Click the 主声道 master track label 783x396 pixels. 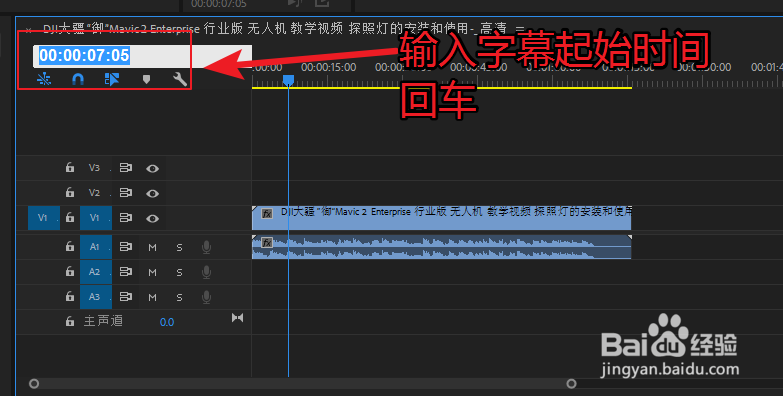click(103, 321)
